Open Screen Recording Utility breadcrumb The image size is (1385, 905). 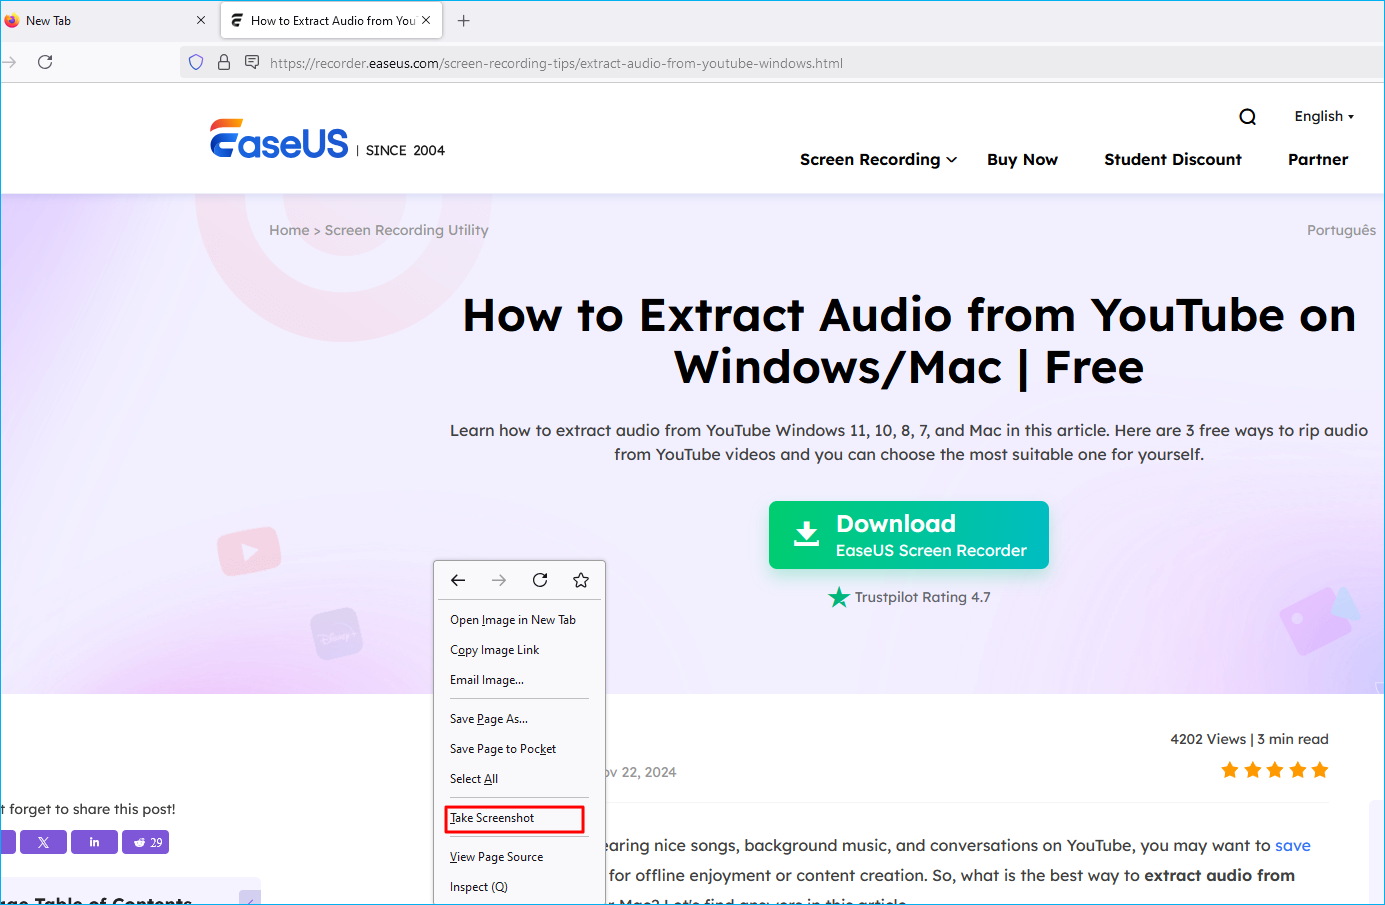coord(407,230)
